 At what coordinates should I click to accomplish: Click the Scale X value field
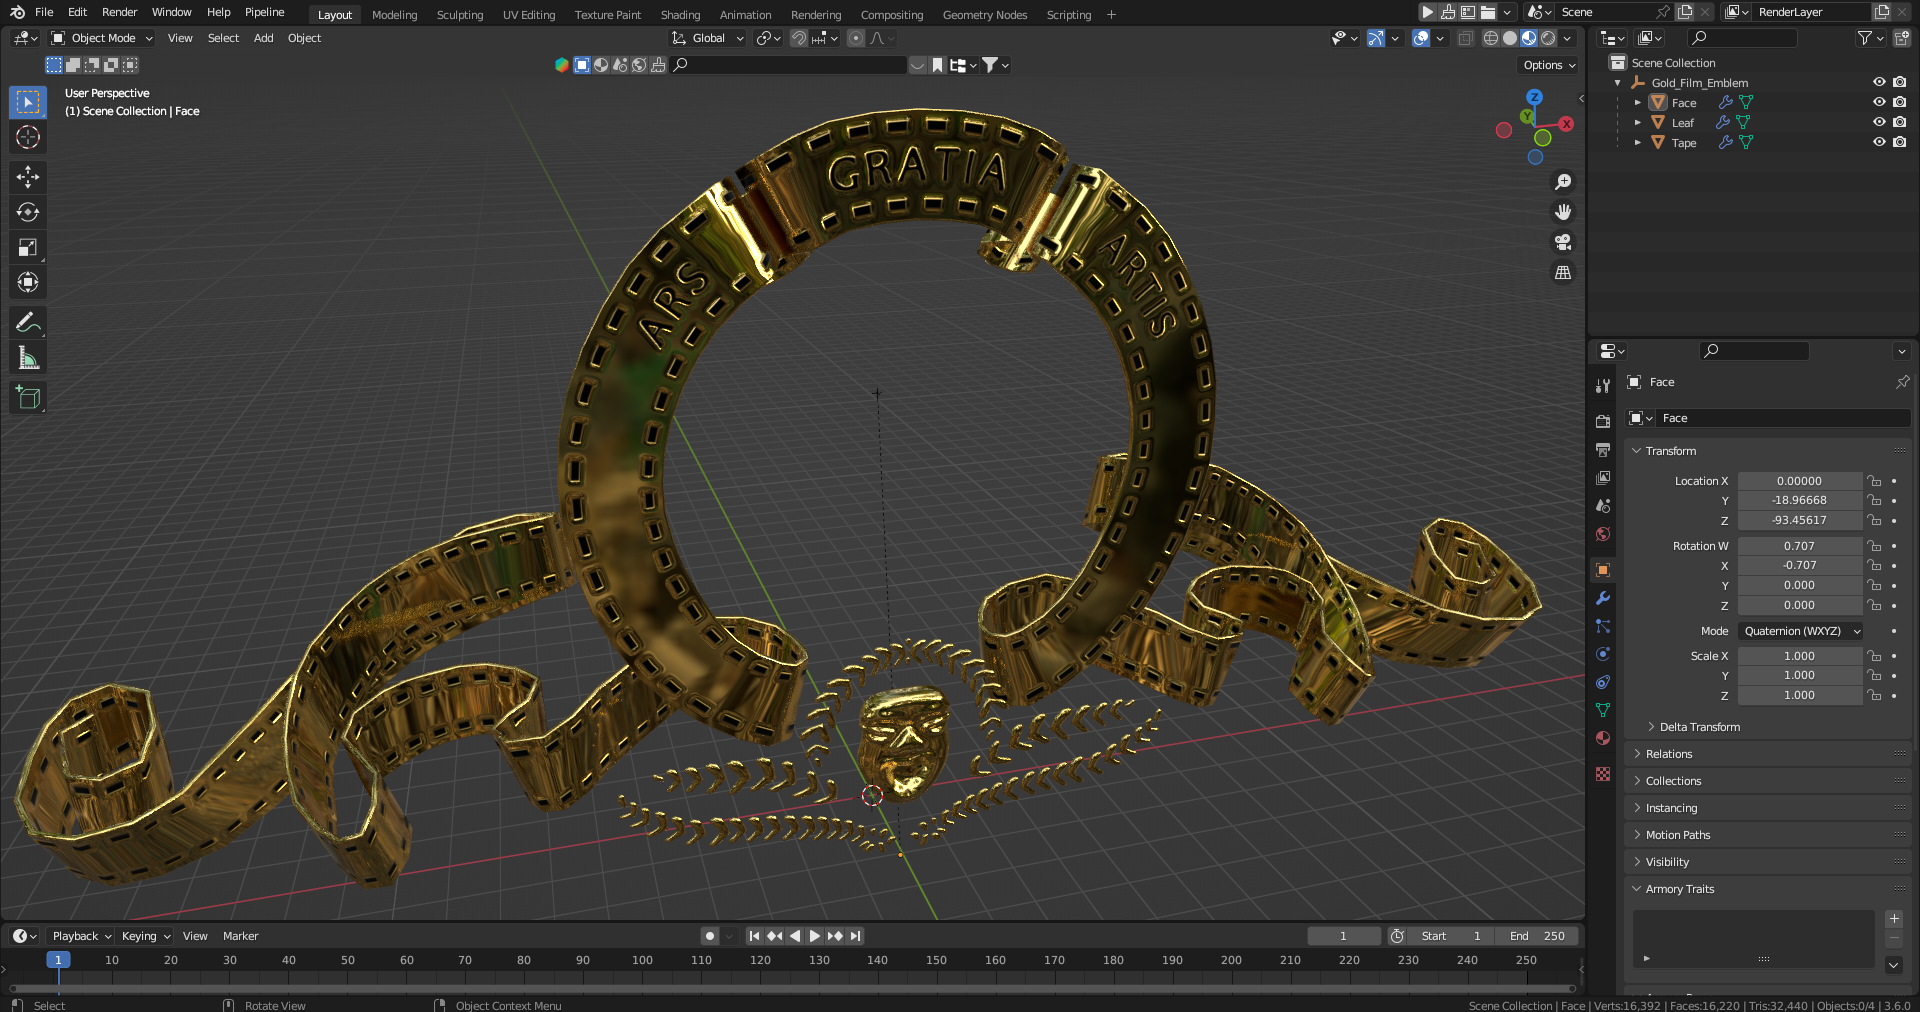point(1799,656)
